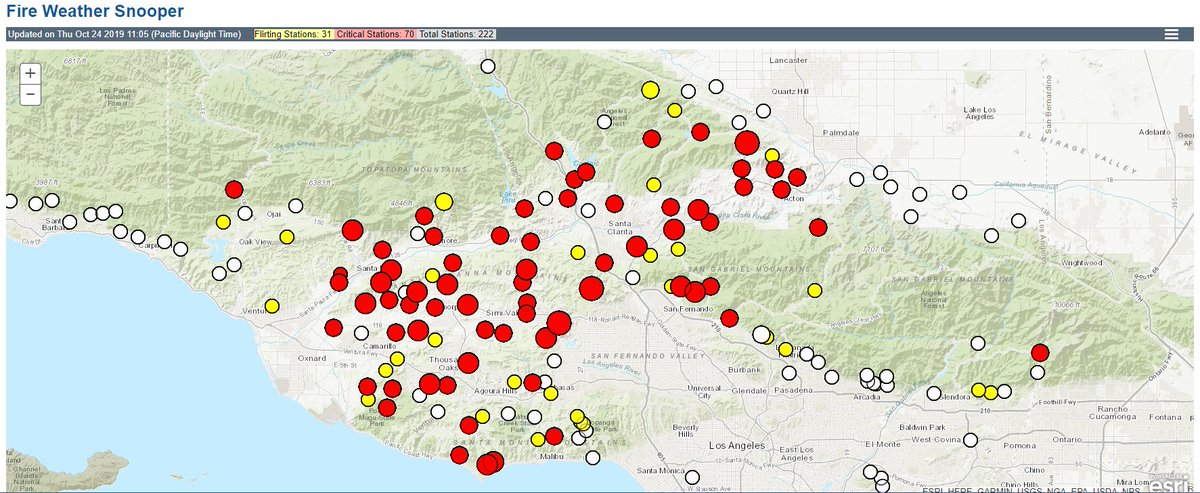Screen dimensions: 1200x493
Task: Select the yellow marker beside Oak View
Action: (x=287, y=237)
